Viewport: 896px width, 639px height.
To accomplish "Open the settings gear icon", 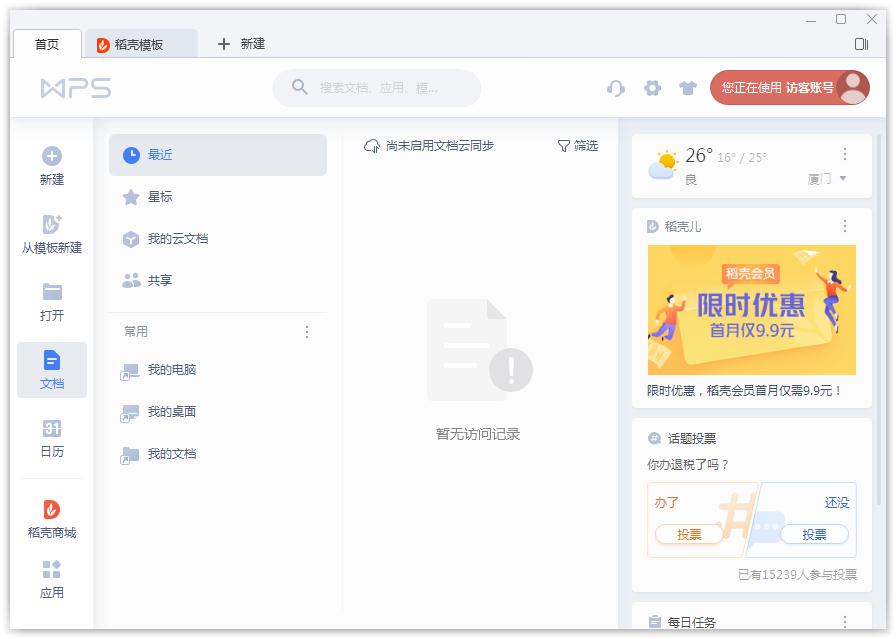I will [x=653, y=88].
